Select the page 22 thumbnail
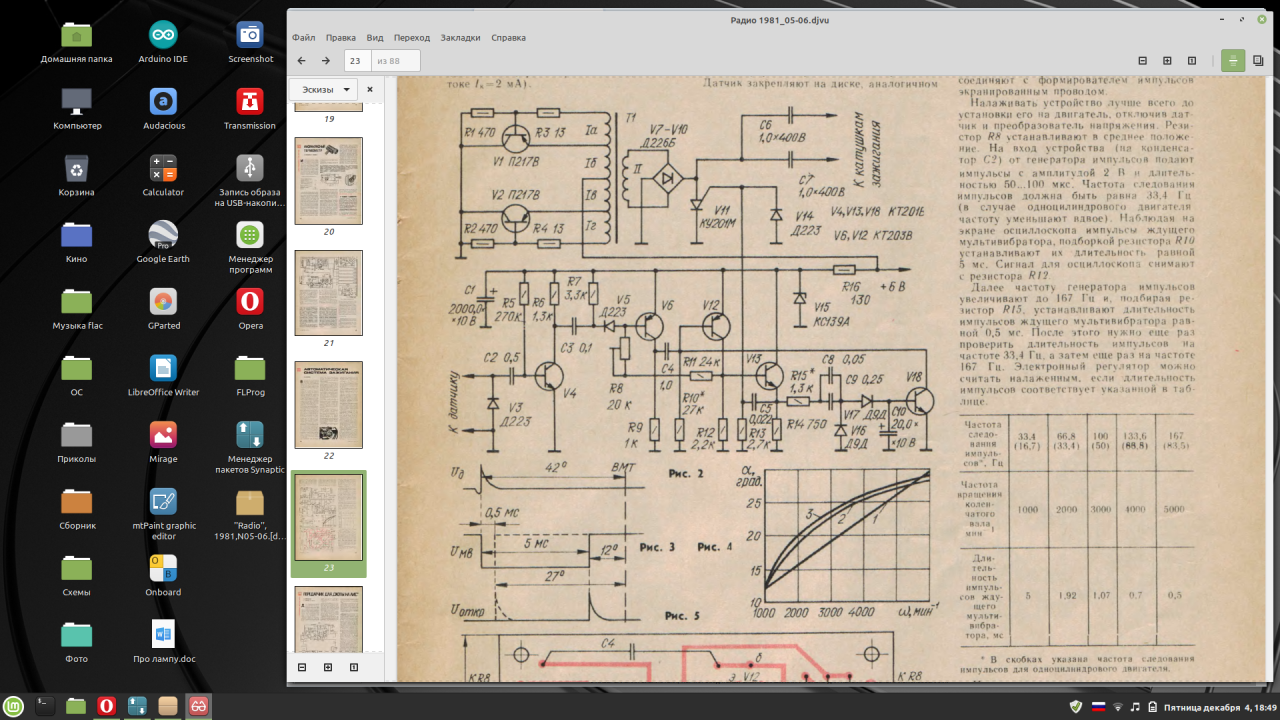The image size is (1280, 720). click(328, 405)
